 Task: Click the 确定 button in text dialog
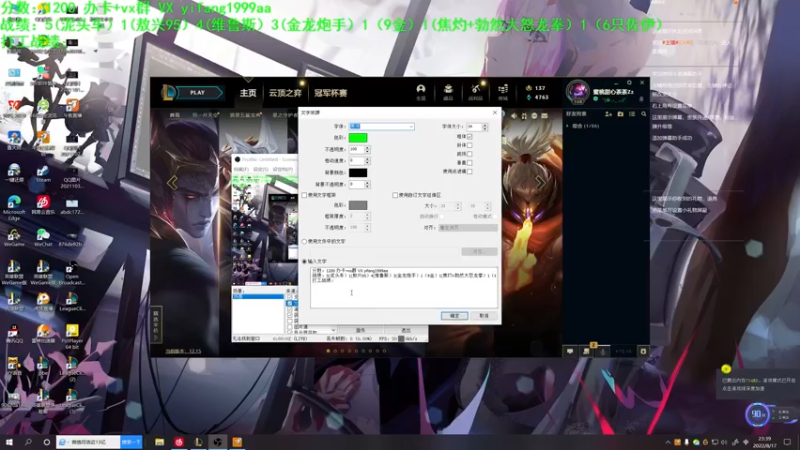click(454, 316)
